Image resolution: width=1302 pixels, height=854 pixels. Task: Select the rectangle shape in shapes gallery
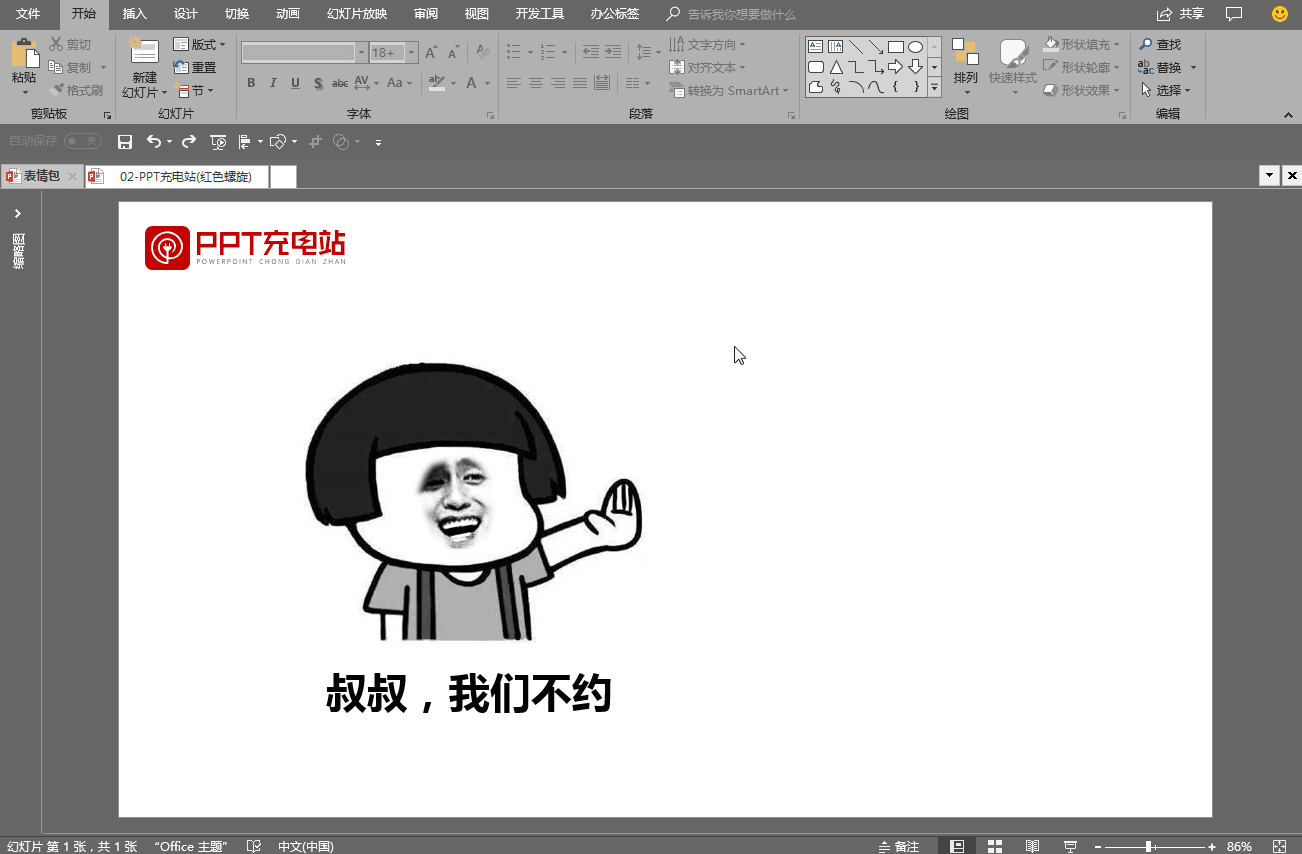click(895, 46)
